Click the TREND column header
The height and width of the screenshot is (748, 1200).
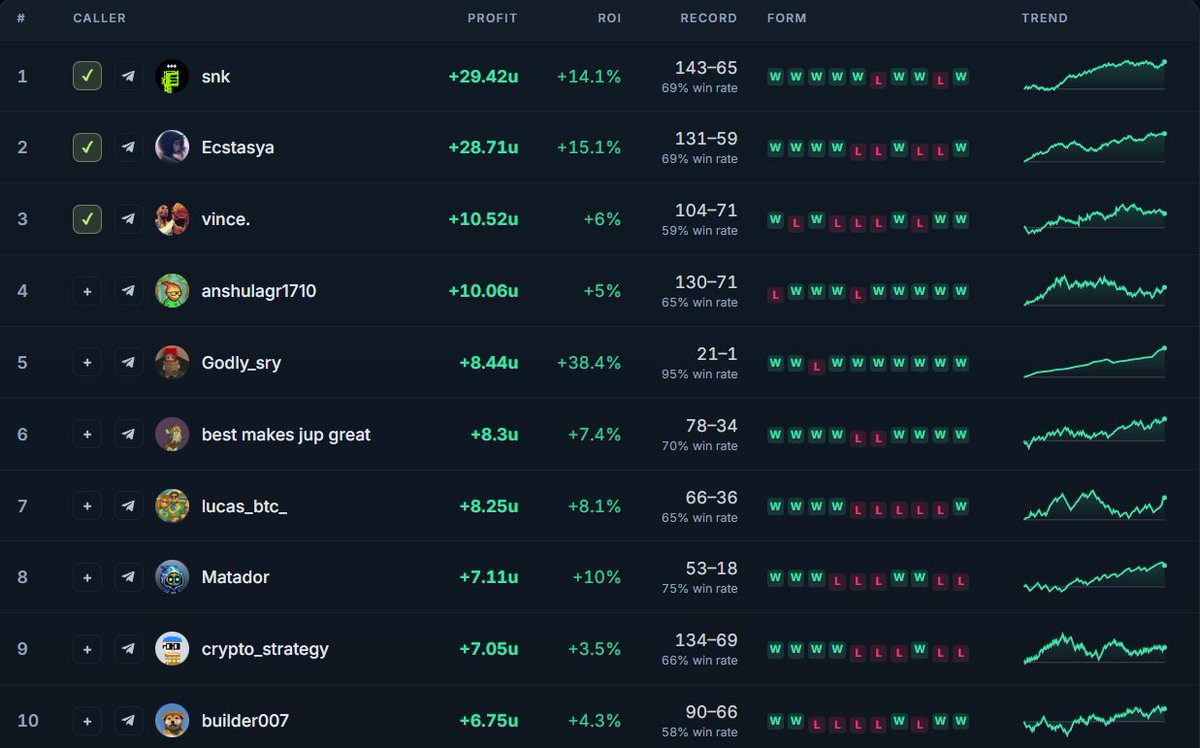(x=1045, y=18)
